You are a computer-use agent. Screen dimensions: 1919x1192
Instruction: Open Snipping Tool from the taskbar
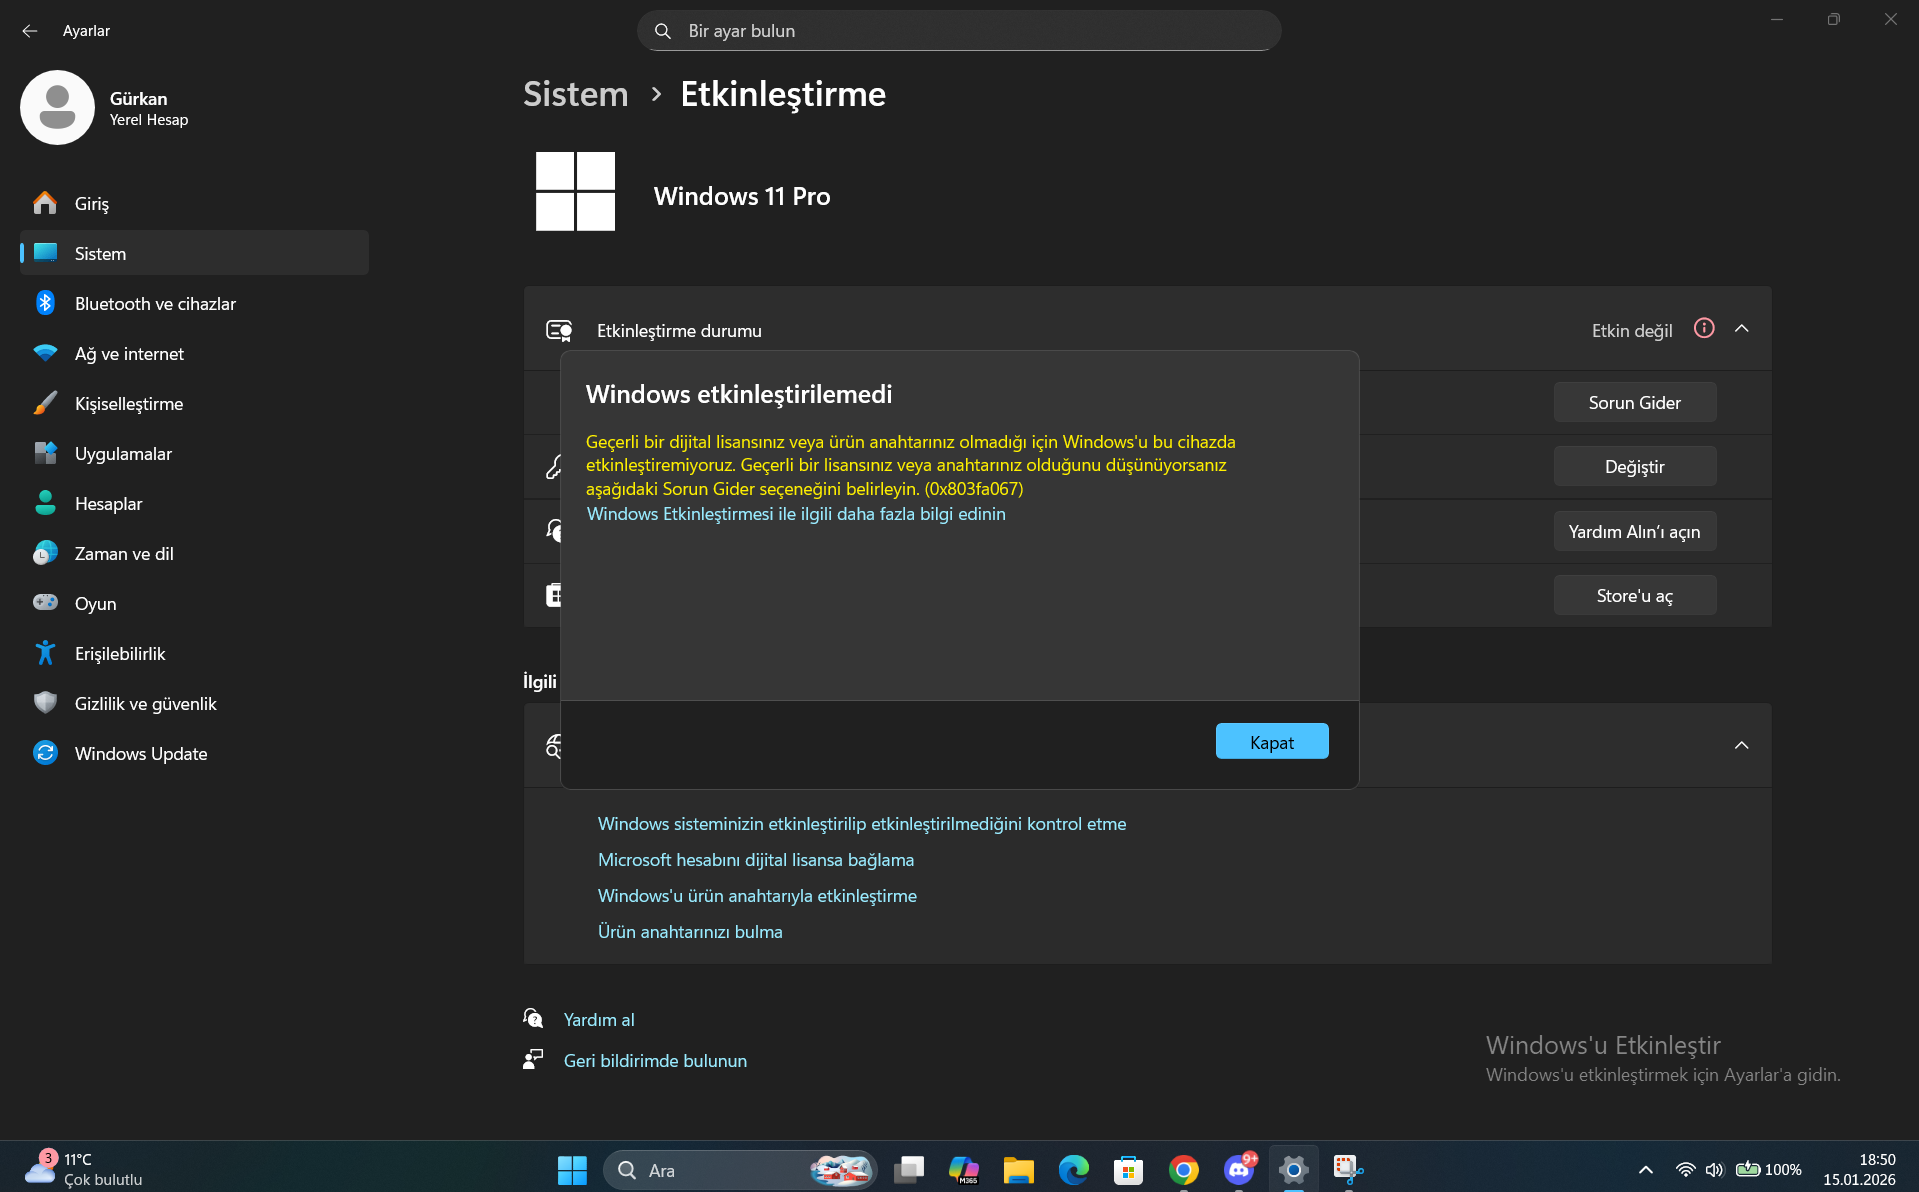[x=1349, y=1170]
